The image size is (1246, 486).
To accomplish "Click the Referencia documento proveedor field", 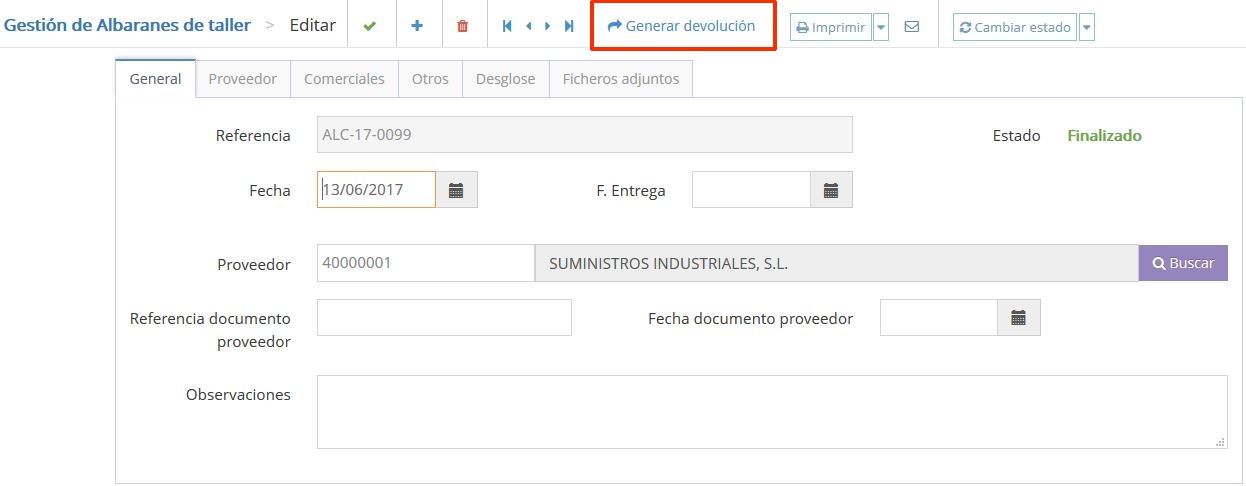I will click(x=444, y=318).
